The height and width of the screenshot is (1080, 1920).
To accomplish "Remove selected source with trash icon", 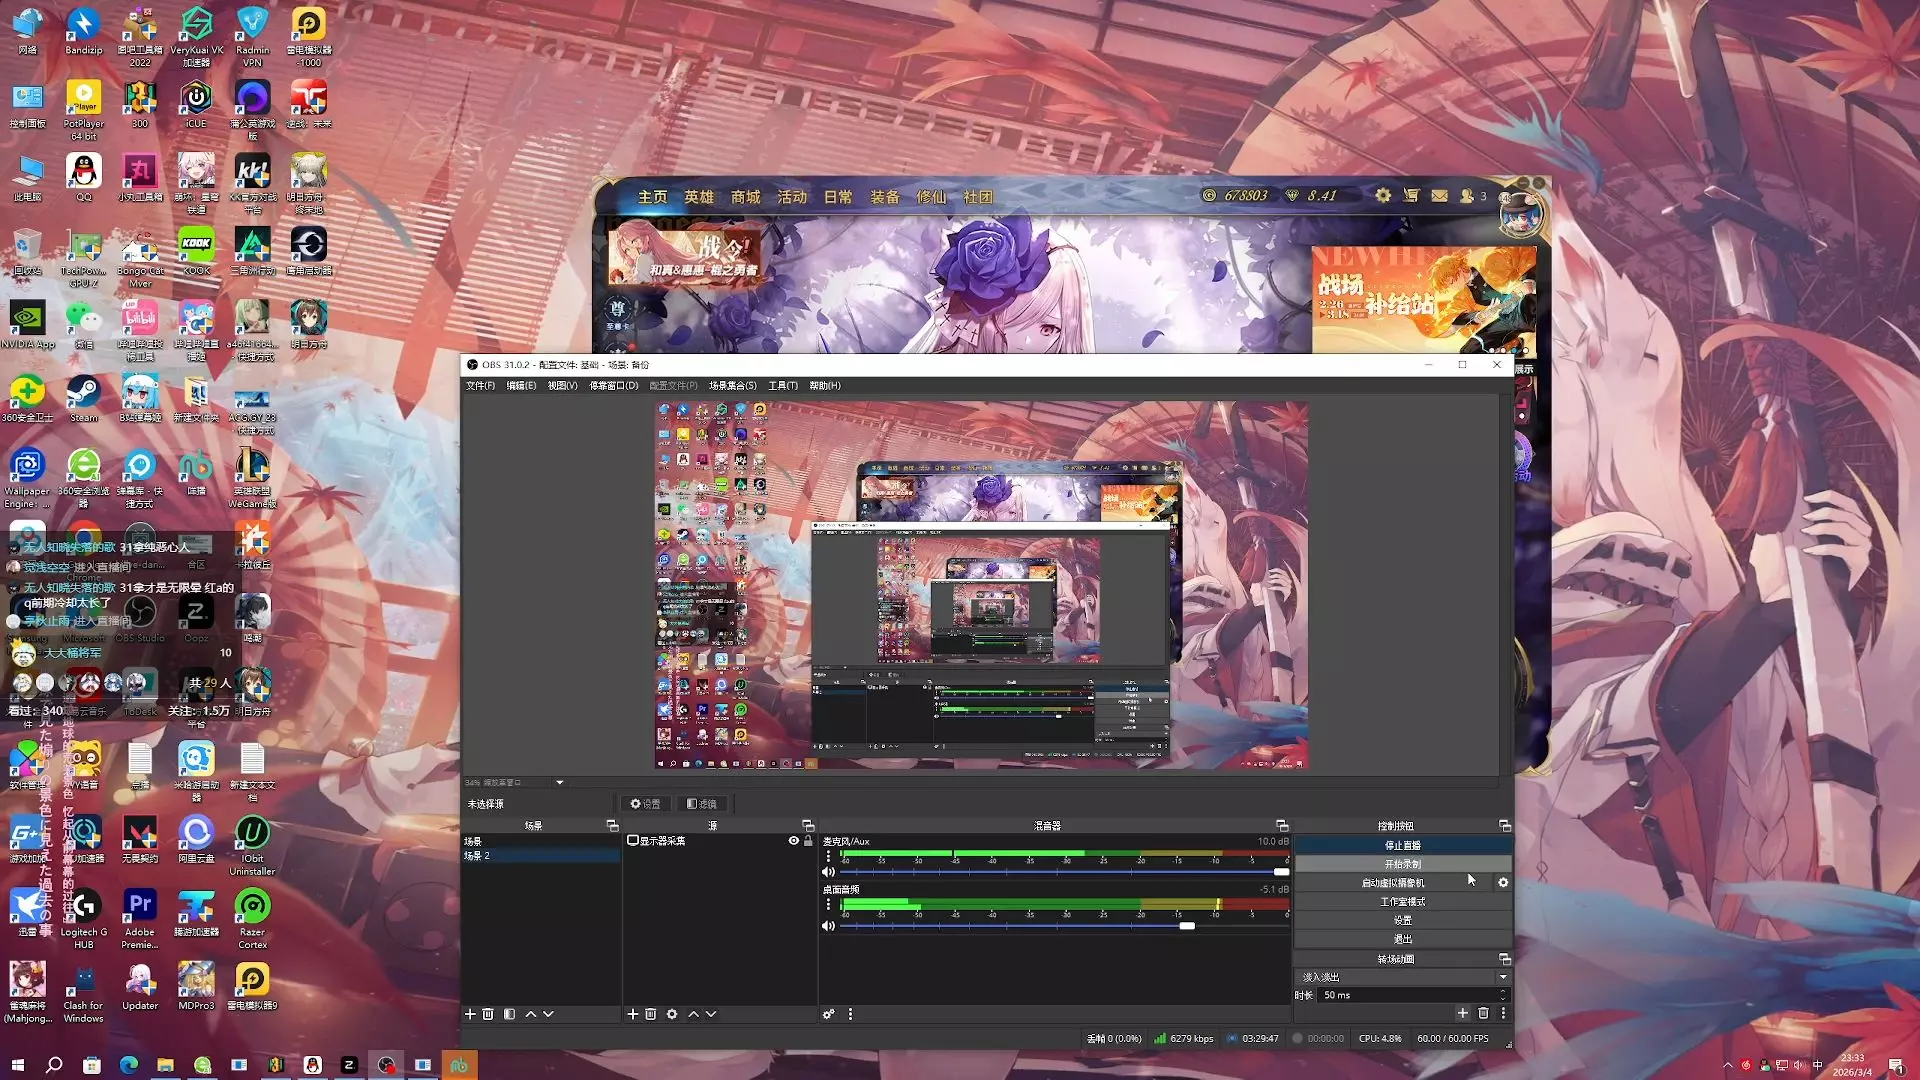I will pos(651,1014).
